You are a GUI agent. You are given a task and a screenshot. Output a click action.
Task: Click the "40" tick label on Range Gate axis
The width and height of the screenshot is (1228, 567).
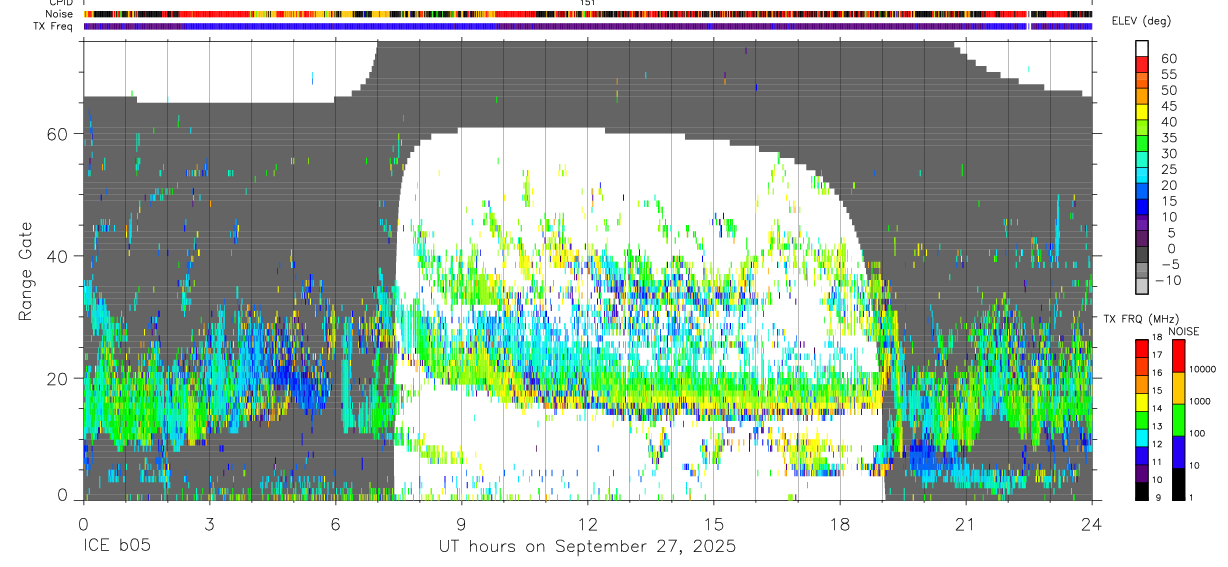57,256
